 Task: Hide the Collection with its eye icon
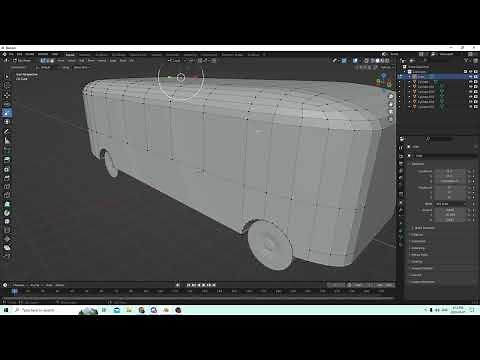471,71
